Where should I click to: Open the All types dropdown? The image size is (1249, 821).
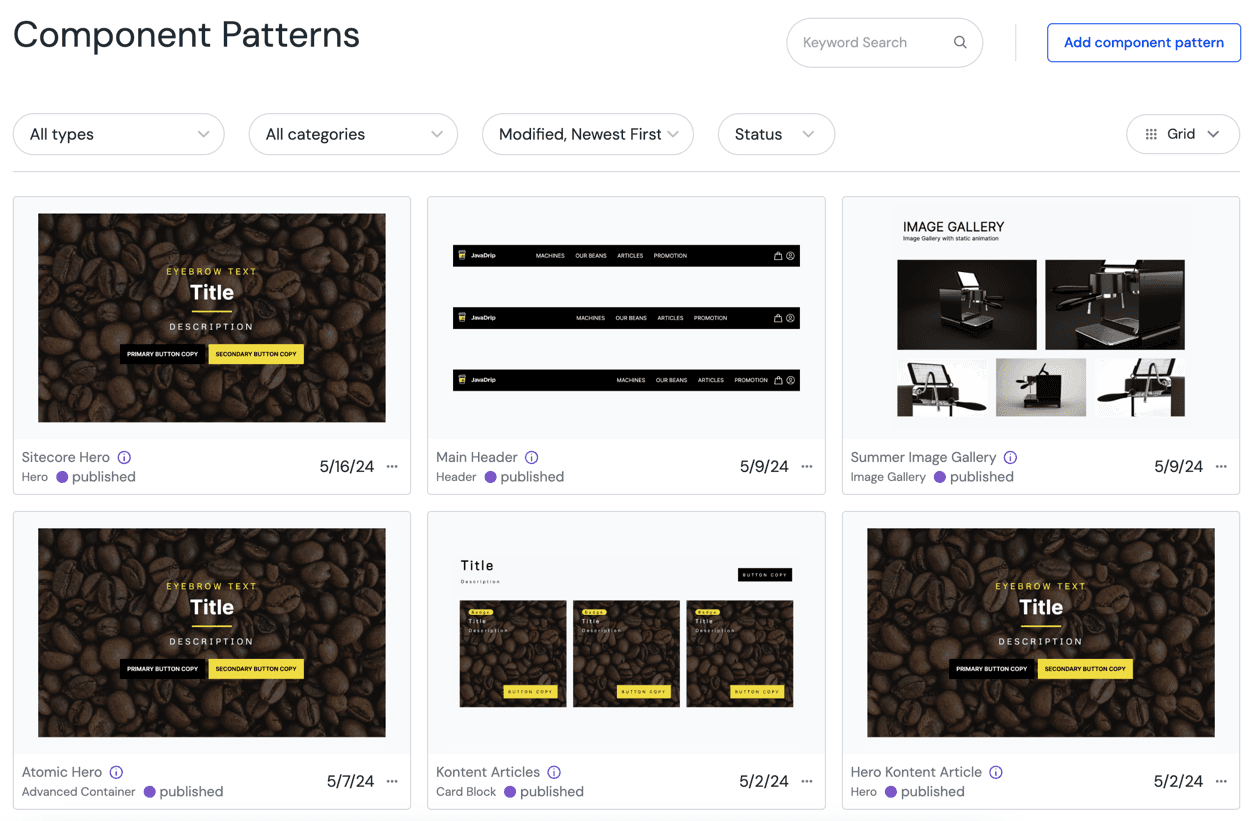tap(118, 134)
